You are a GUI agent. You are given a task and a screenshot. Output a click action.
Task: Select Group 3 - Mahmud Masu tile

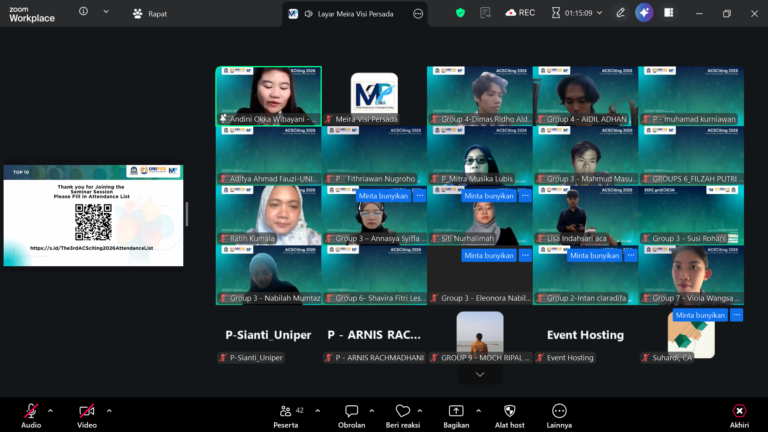tap(586, 156)
